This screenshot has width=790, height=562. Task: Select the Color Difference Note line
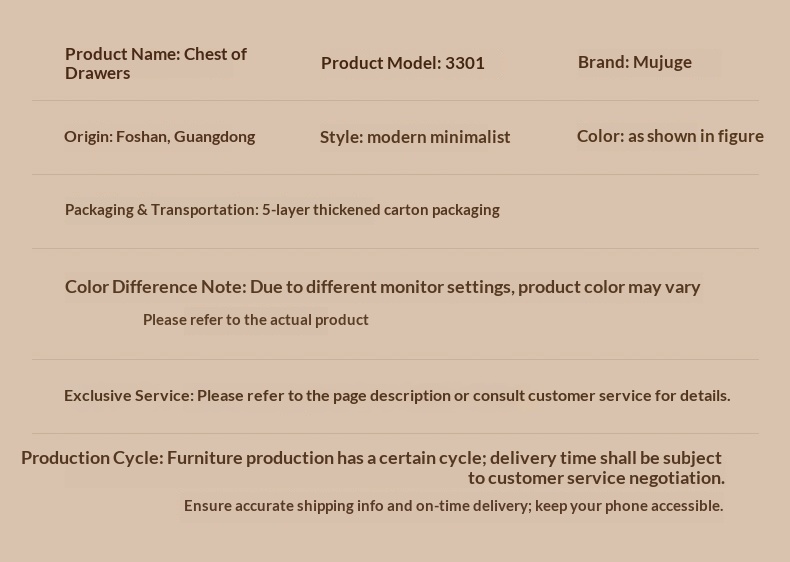[382, 287]
